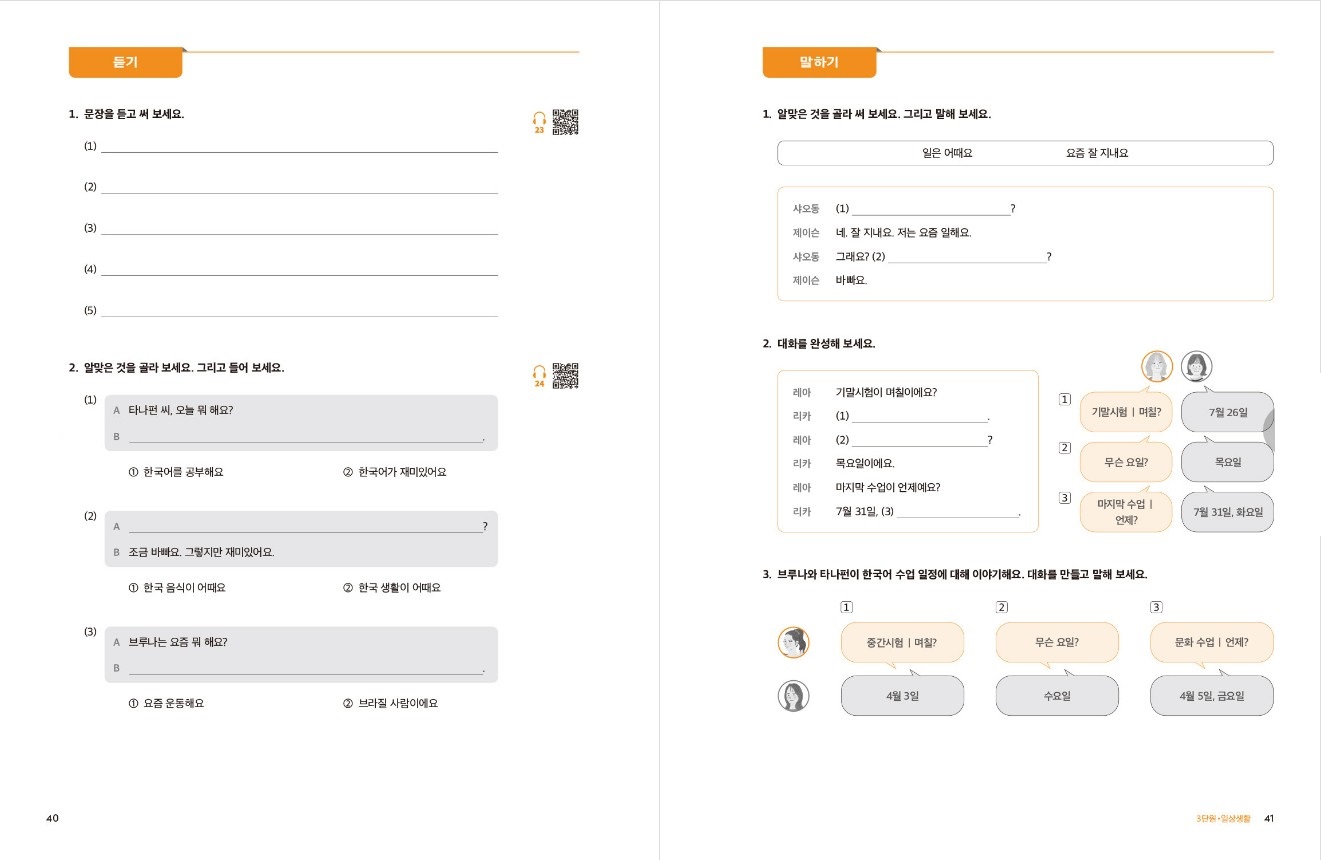1321x860 pixels.
Task: Scan the QR code beside listening exercise 2
Action: click(x=564, y=374)
